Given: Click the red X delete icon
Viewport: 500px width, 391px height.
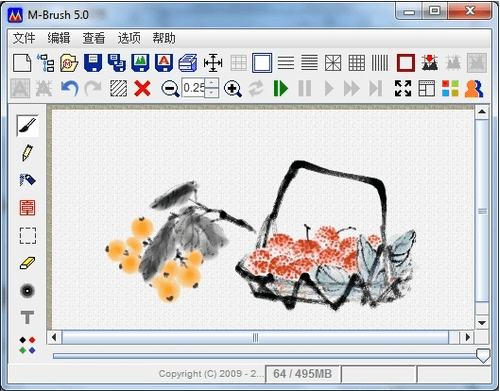Looking at the screenshot, I should 142,89.
